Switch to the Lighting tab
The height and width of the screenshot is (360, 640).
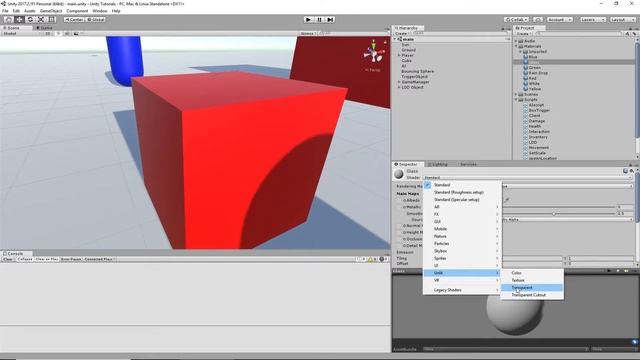pos(438,164)
